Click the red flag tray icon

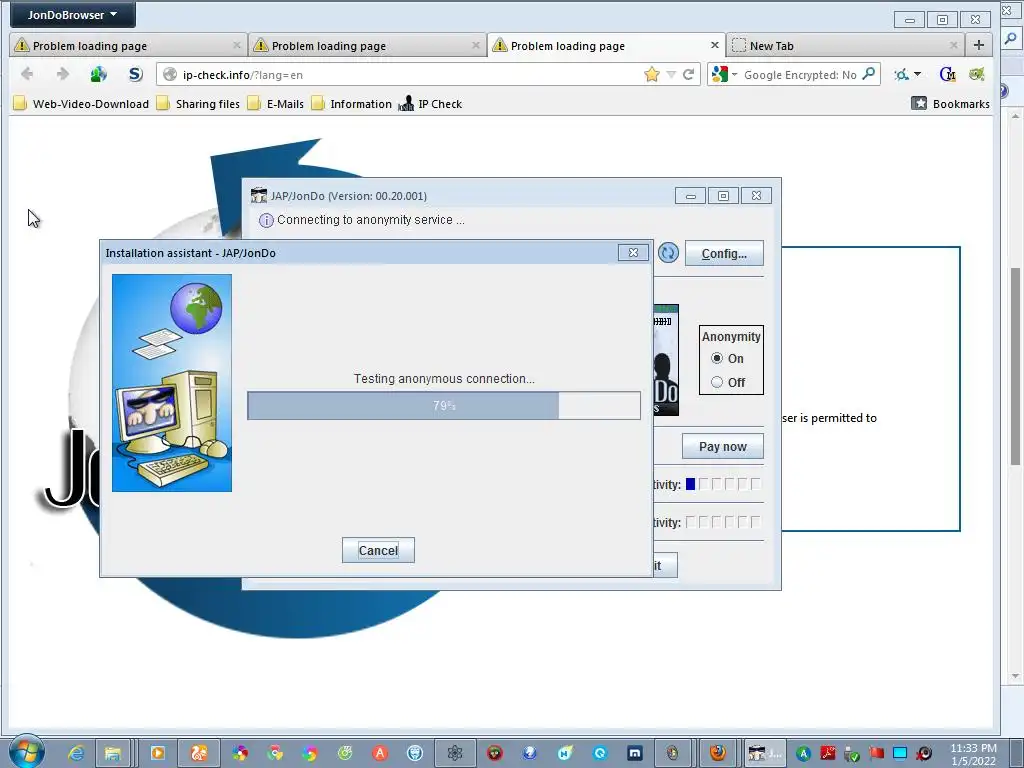click(x=876, y=753)
